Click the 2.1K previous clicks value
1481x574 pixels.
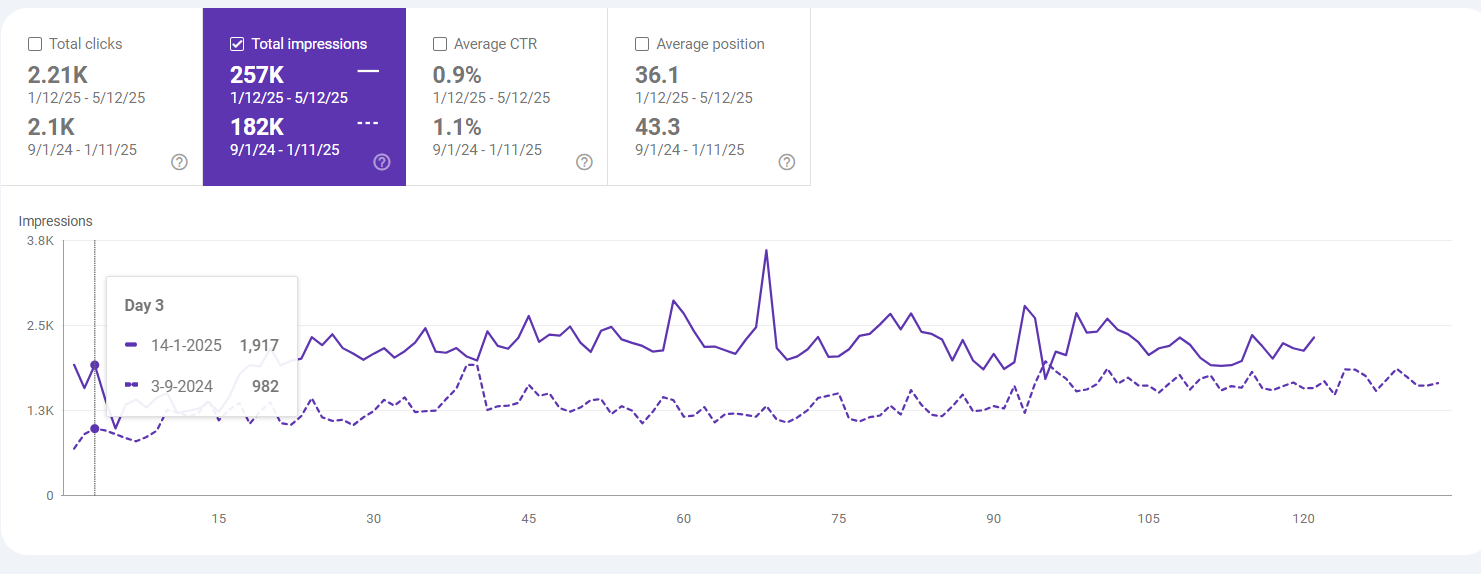51,127
